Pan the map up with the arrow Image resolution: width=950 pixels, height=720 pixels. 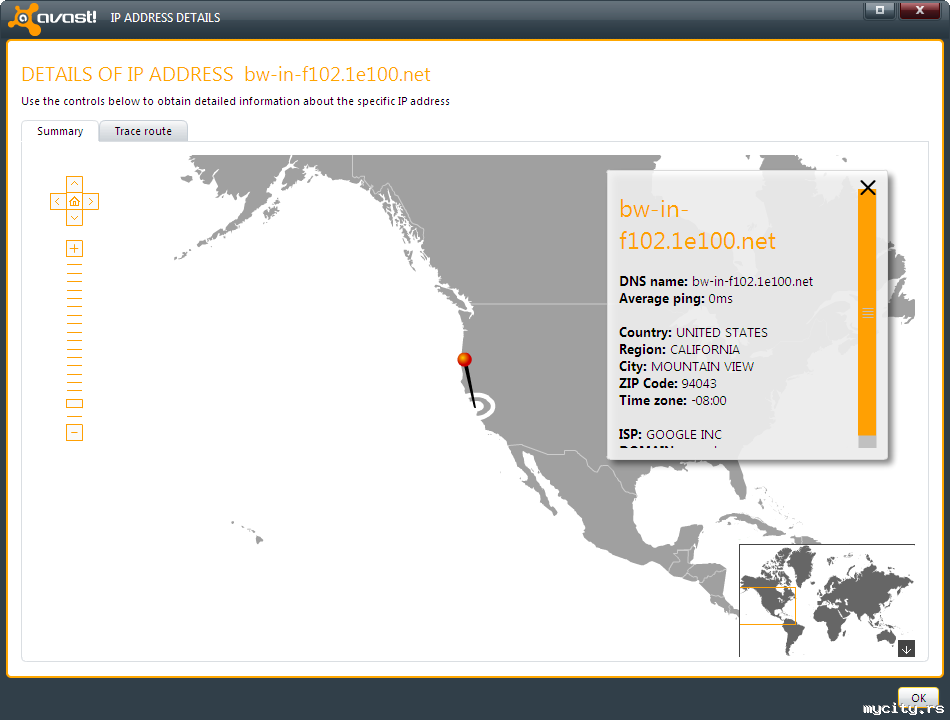(75, 184)
